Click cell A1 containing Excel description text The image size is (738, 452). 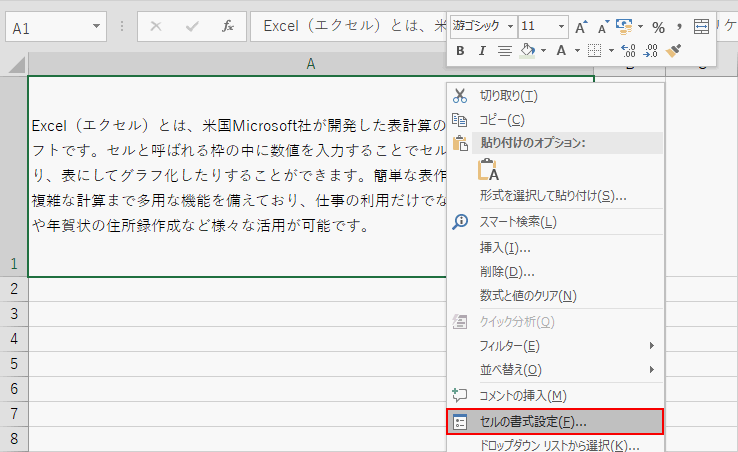[x=238, y=177]
